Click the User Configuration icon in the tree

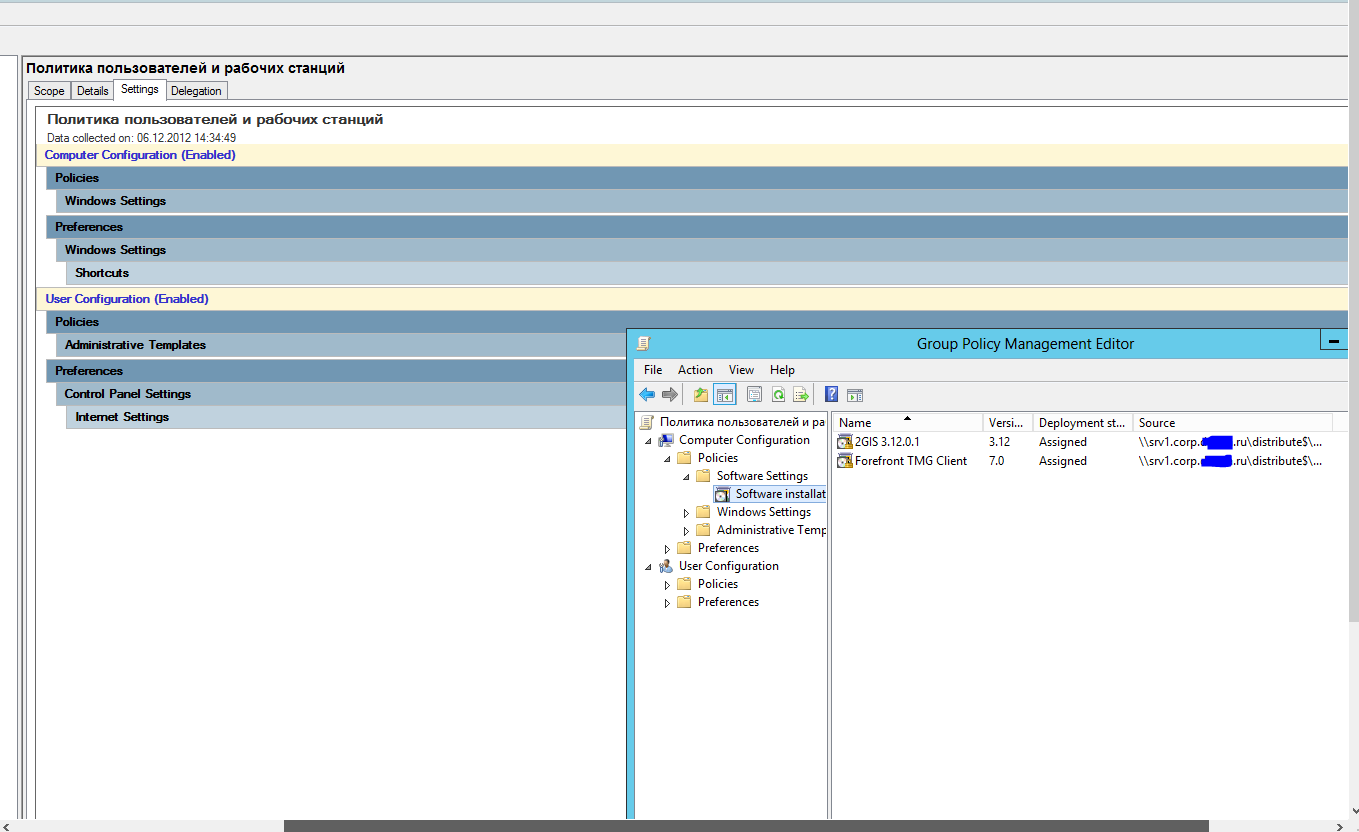click(x=666, y=566)
